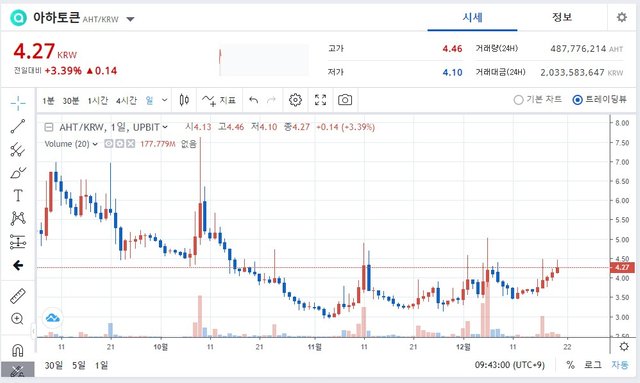Click the 177.779M volume value
This screenshot has height=383, width=640.
pyautogui.click(x=158, y=144)
